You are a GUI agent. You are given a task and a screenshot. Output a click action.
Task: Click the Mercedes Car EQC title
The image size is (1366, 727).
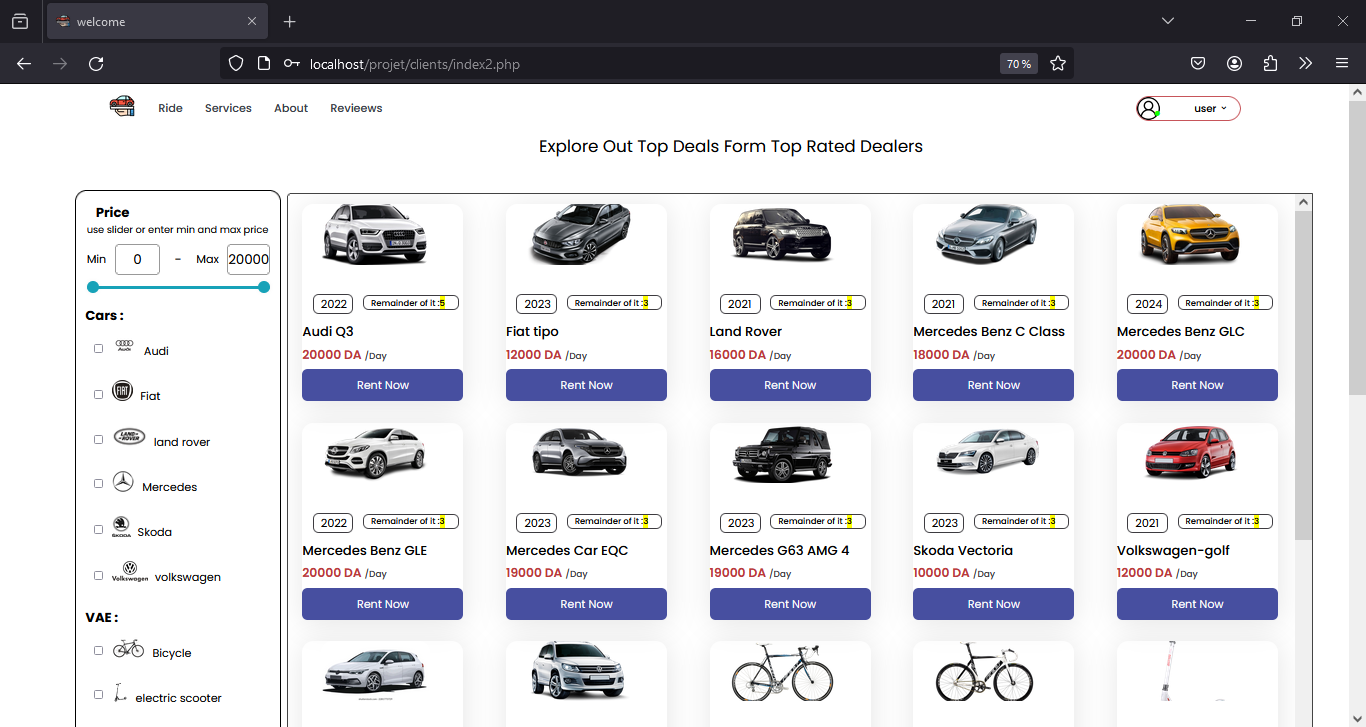pos(567,551)
